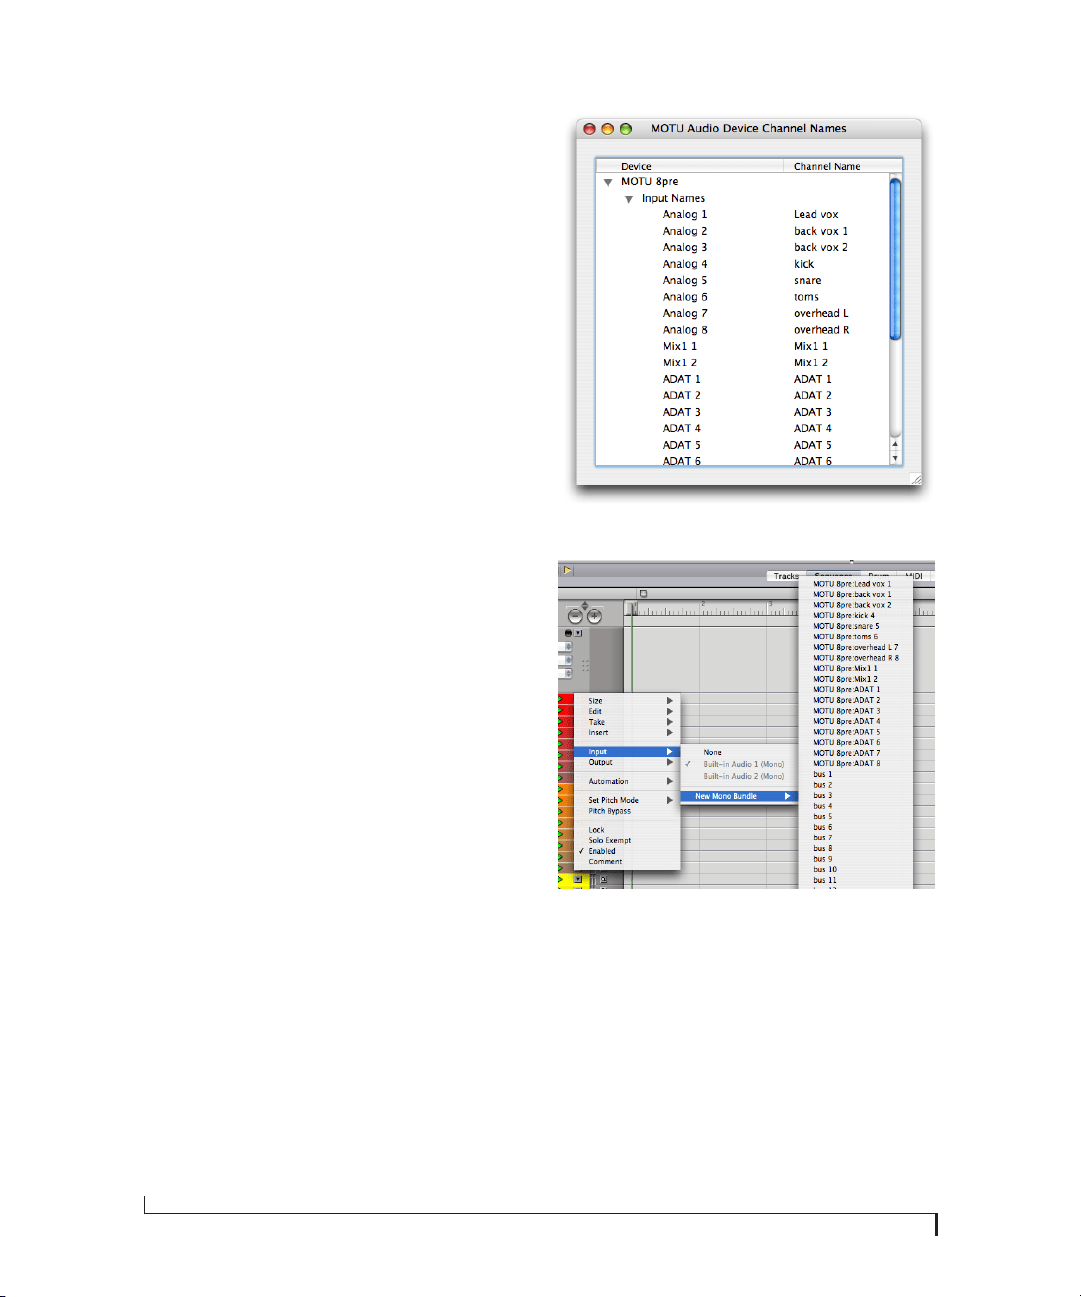Screen dimensions: 1081x1297
Task: Choose MOTU 8pre:overhead L 7 input
Action: click(856, 647)
